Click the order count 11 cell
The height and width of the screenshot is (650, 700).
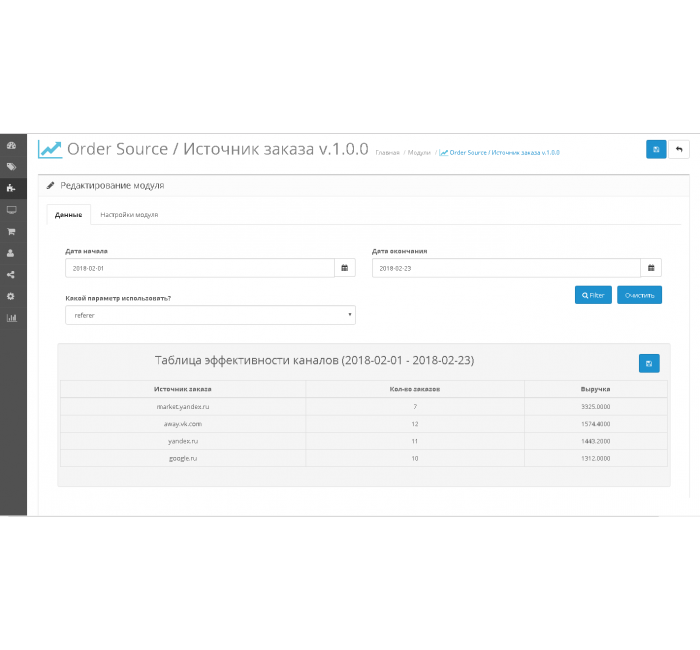coord(415,441)
